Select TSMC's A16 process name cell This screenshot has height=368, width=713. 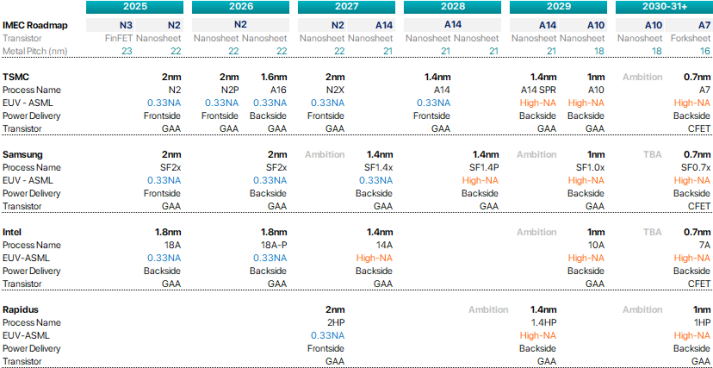(x=277, y=90)
